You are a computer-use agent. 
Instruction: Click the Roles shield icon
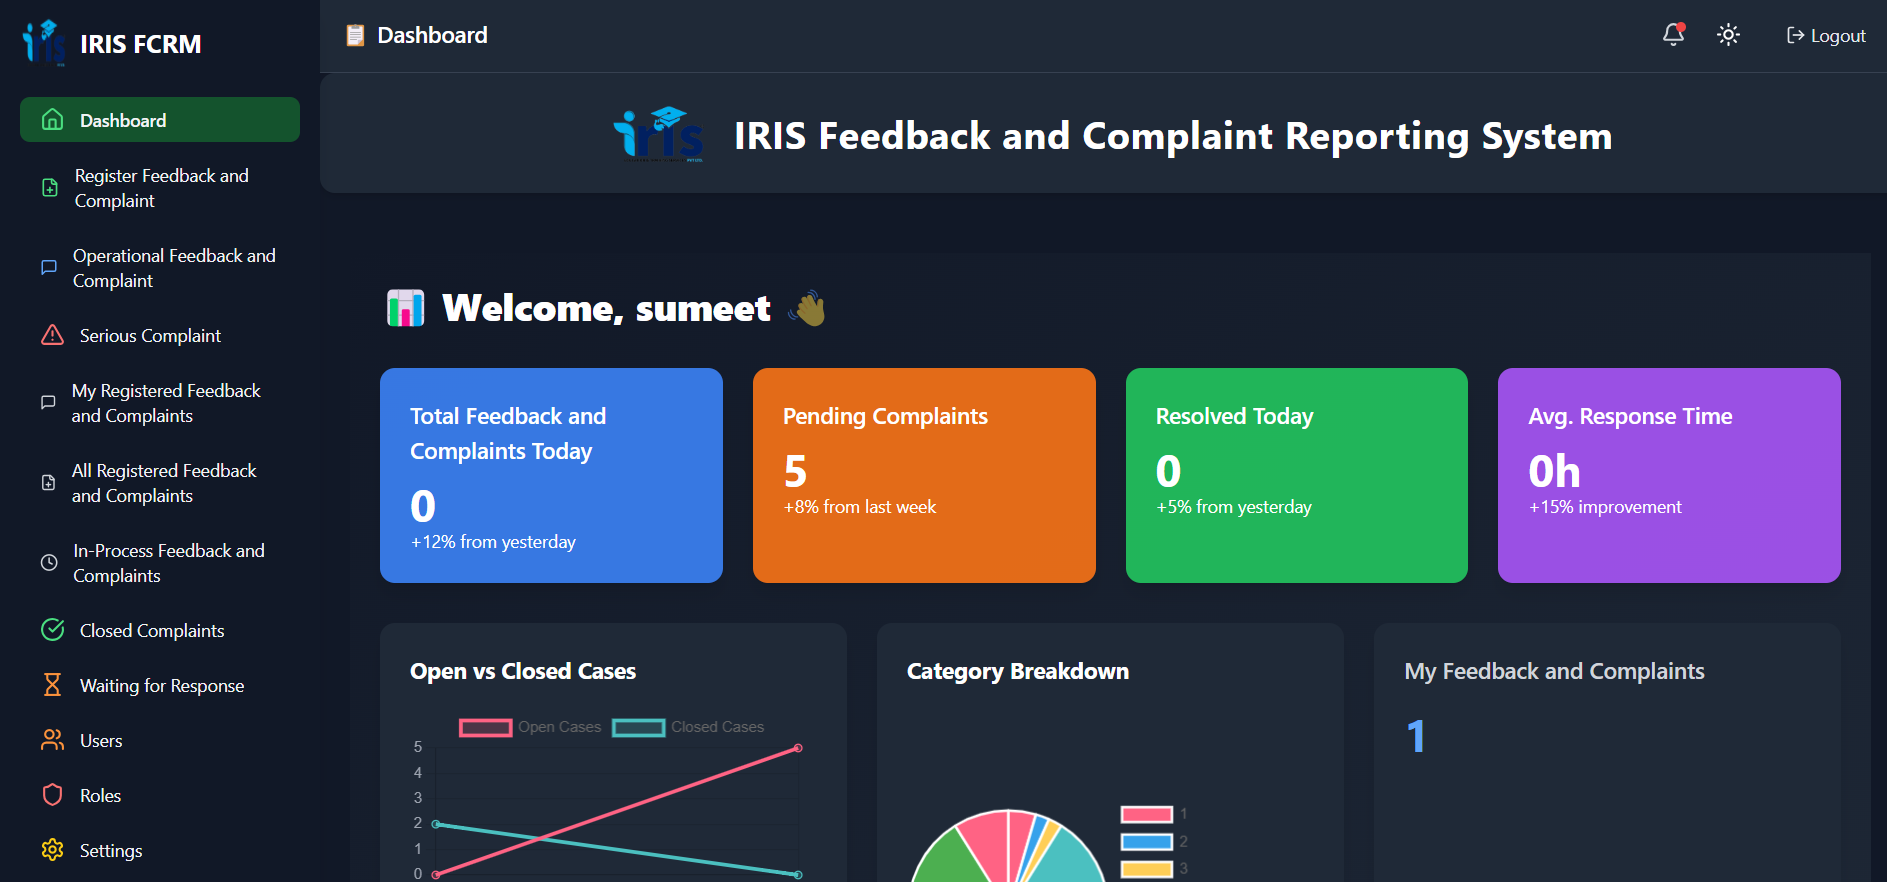pyautogui.click(x=52, y=795)
